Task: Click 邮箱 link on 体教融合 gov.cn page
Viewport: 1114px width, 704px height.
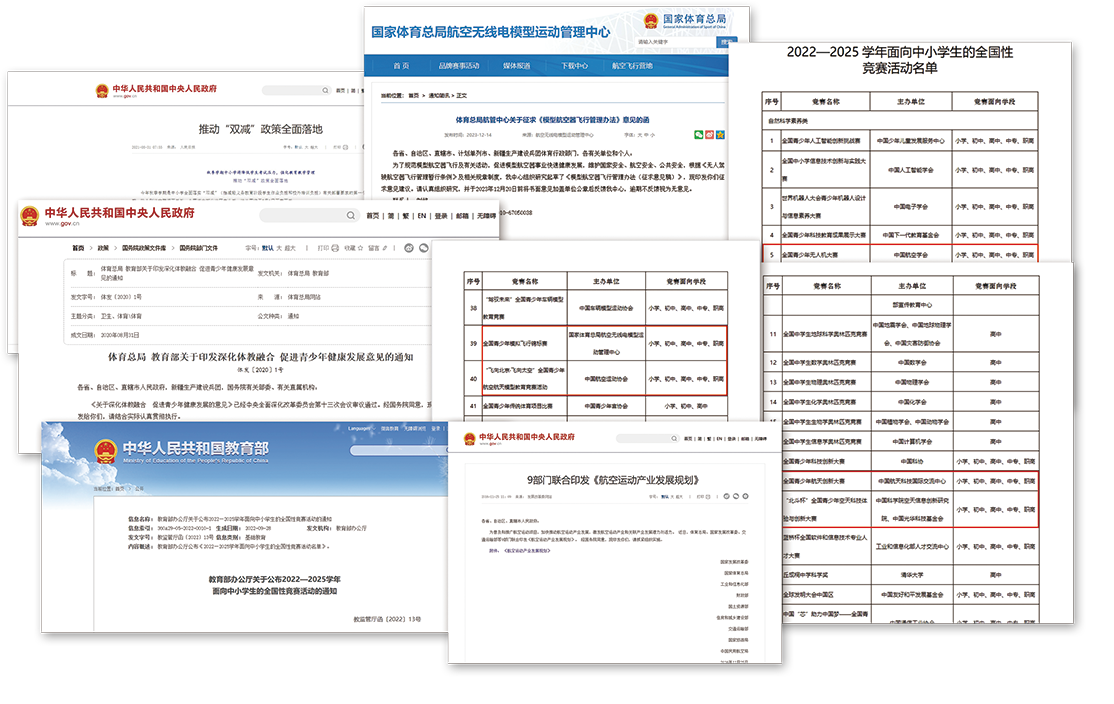Action: pyautogui.click(x=463, y=216)
